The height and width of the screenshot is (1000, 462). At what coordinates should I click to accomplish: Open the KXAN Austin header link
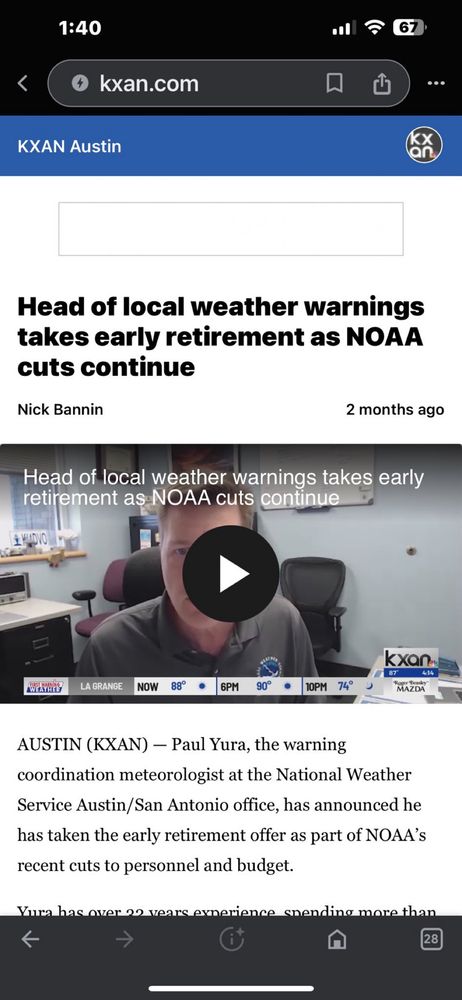[69, 146]
